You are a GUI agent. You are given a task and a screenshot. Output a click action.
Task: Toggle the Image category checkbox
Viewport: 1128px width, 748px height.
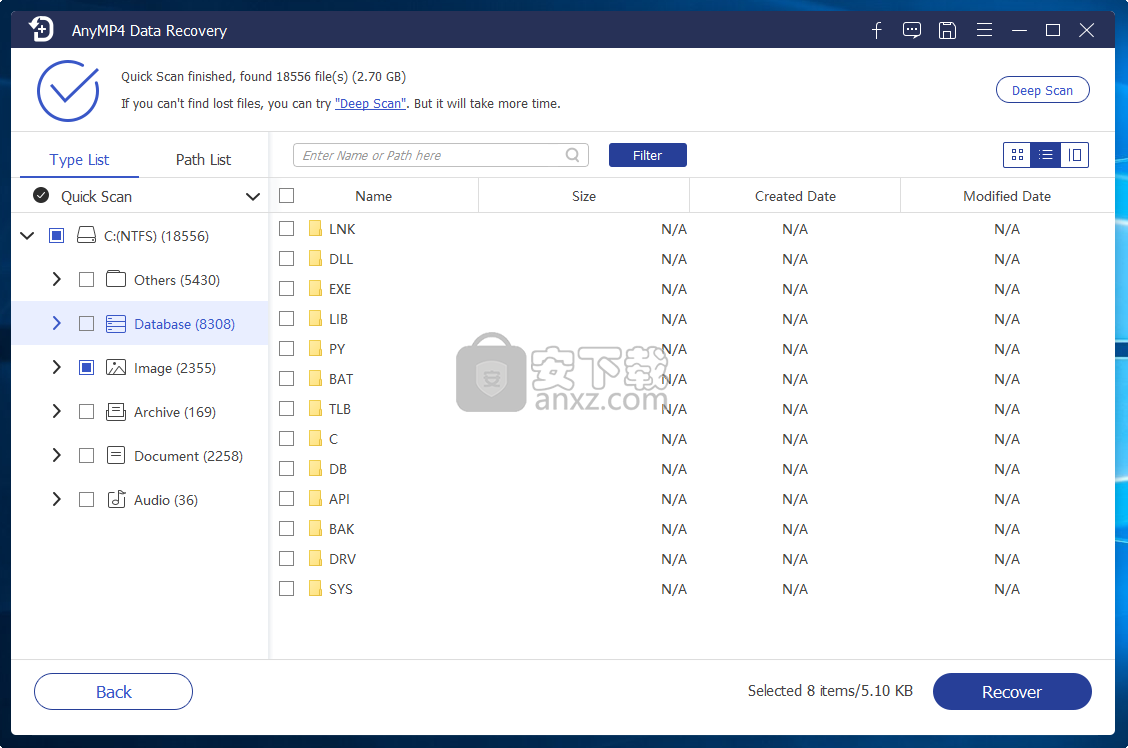click(87, 368)
